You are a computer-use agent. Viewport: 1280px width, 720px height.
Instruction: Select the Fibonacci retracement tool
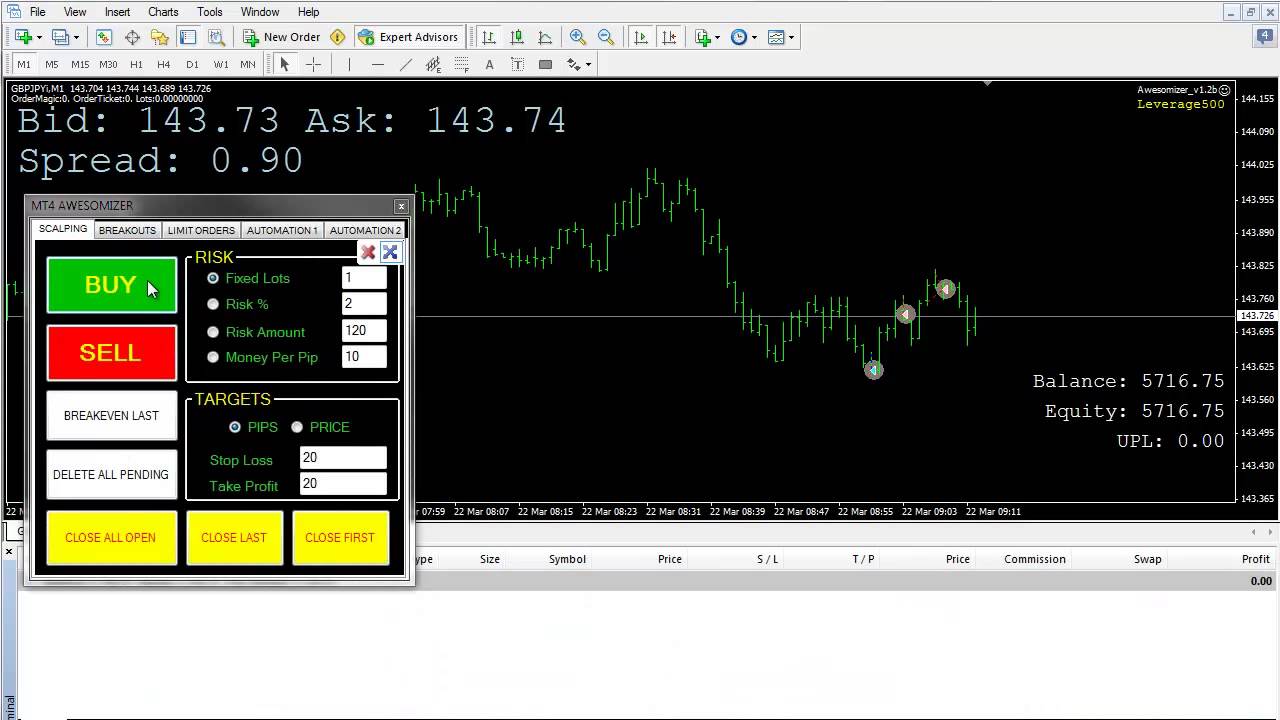tap(461, 64)
